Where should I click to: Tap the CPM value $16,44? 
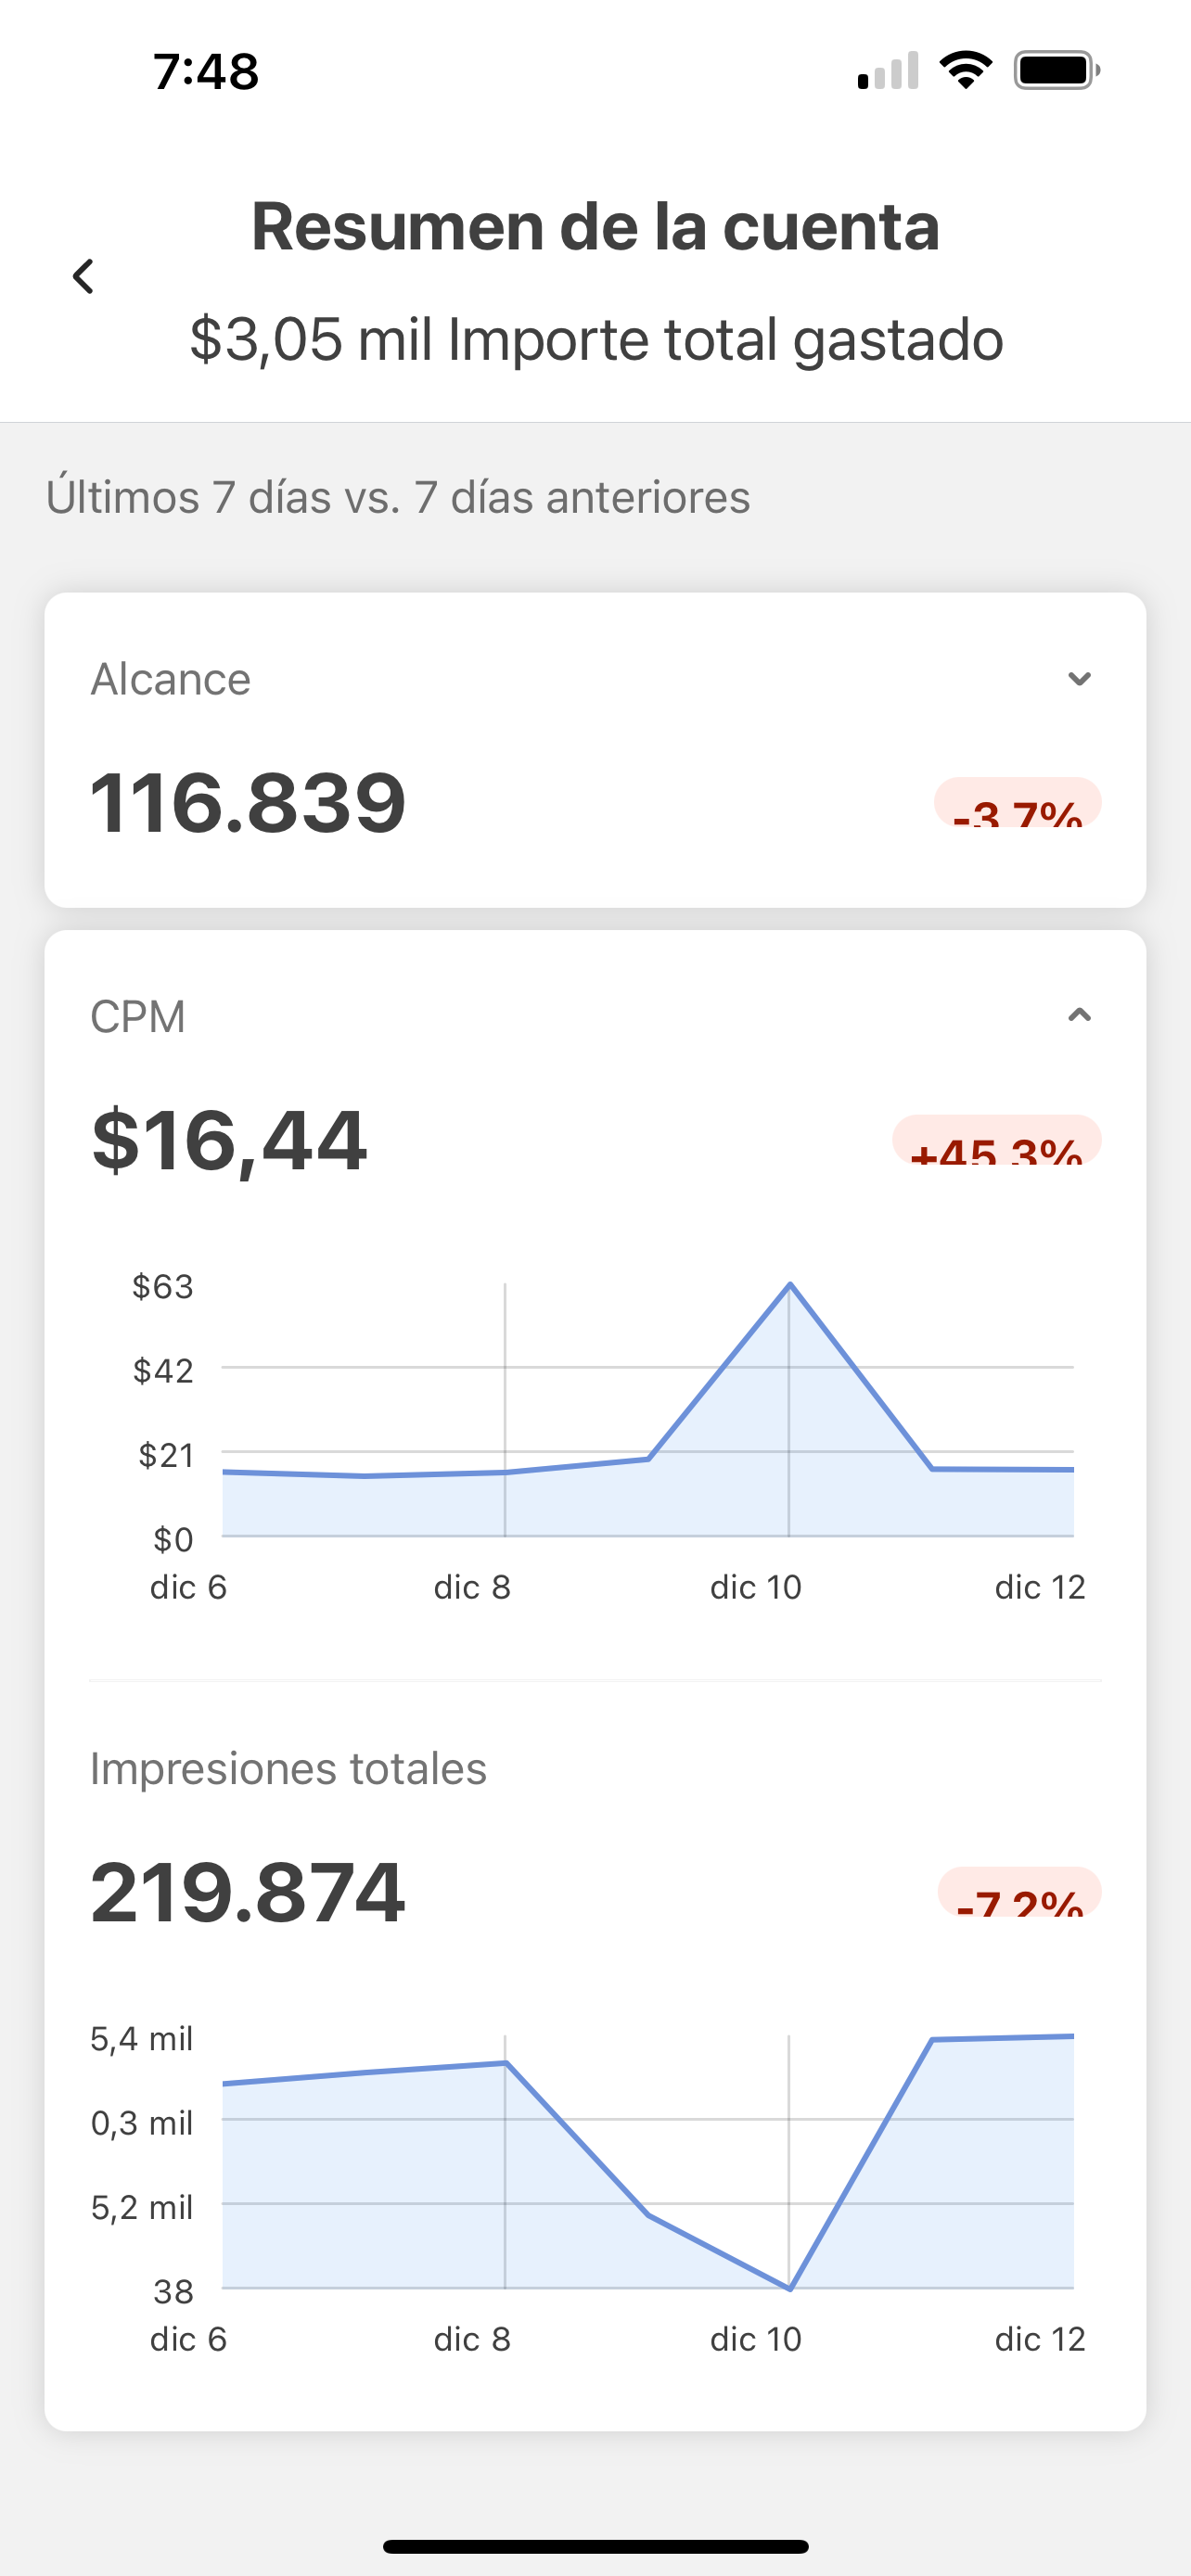pos(229,1140)
